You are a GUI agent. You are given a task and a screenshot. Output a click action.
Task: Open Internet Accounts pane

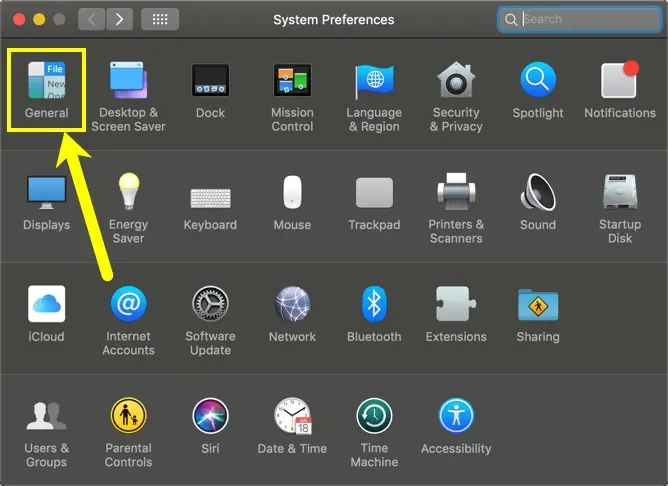coord(128,320)
